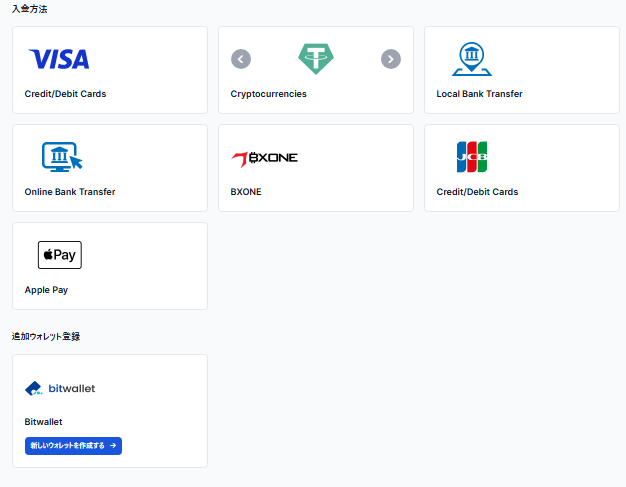Choose Credit/Debit Cards under the VISA logo
The height and width of the screenshot is (487, 626).
pyautogui.click(x=65, y=94)
